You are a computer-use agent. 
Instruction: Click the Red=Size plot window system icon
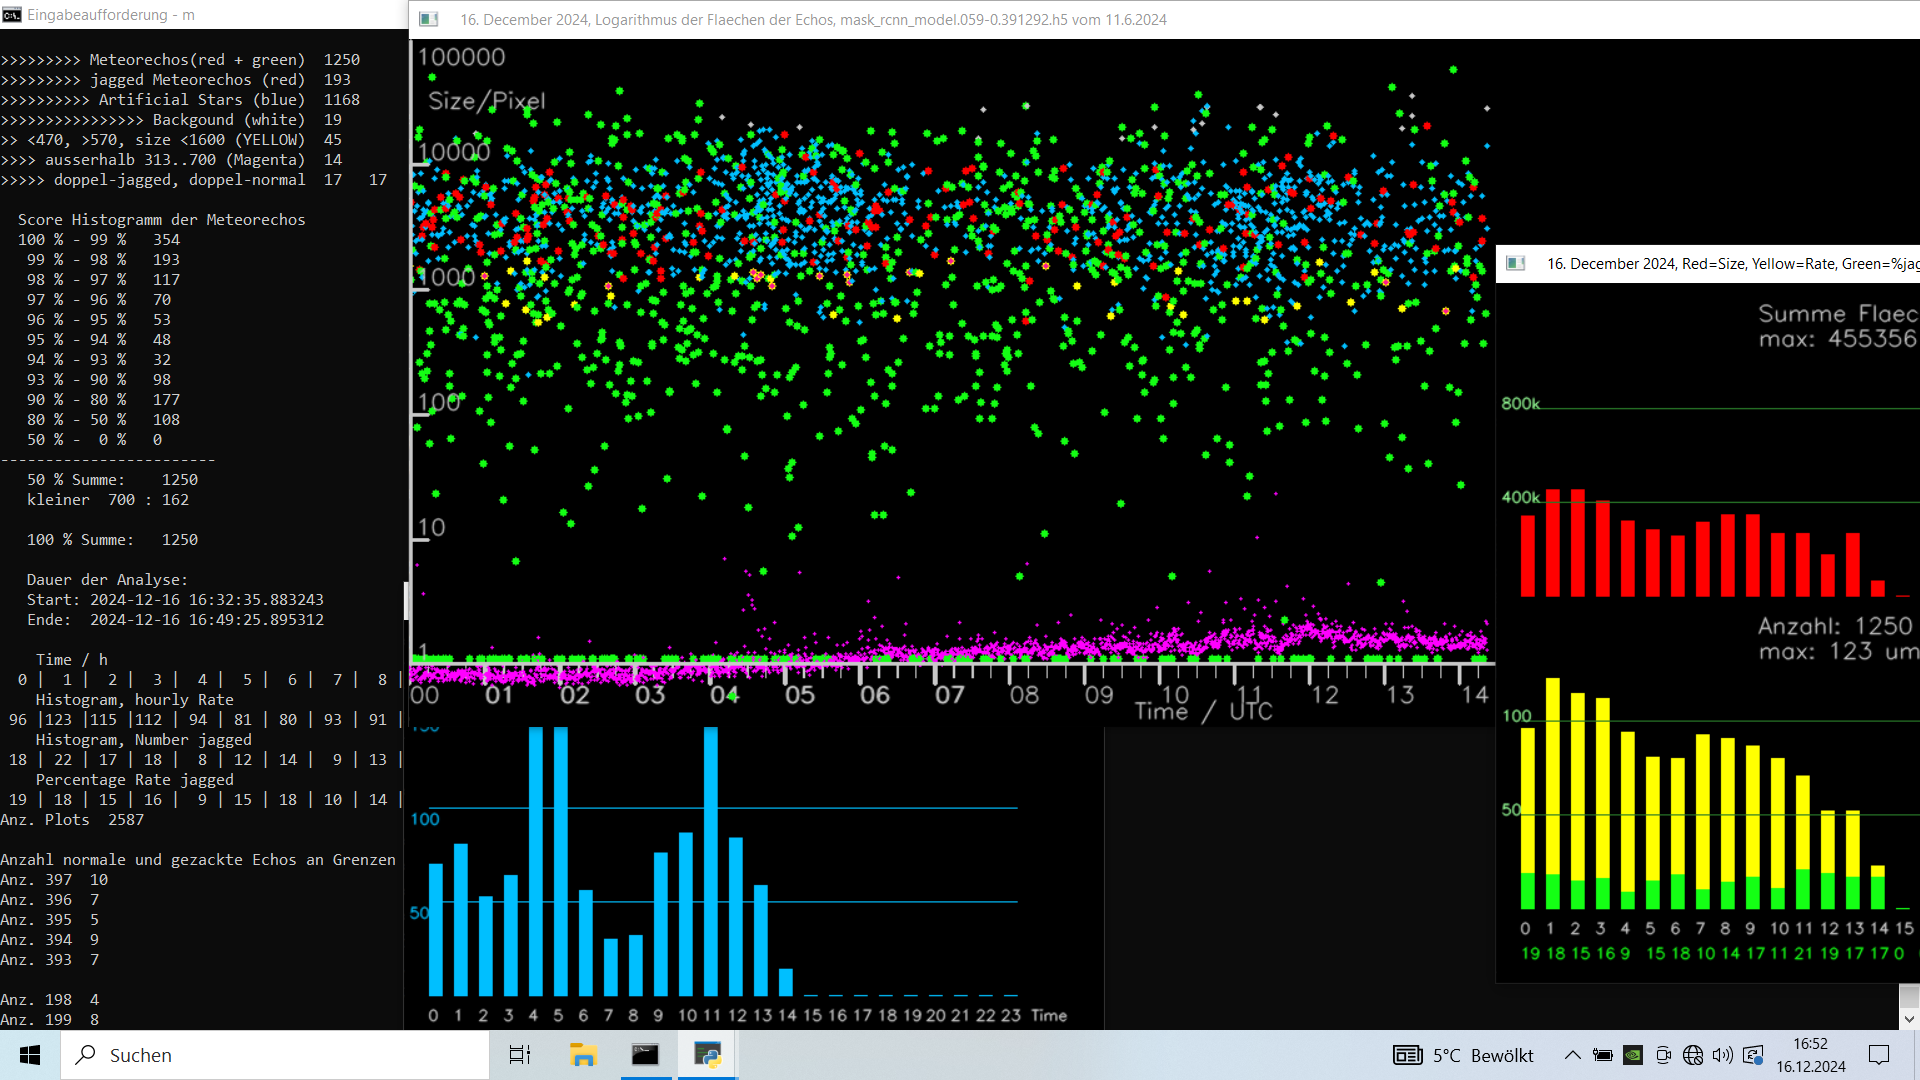pyautogui.click(x=1516, y=263)
